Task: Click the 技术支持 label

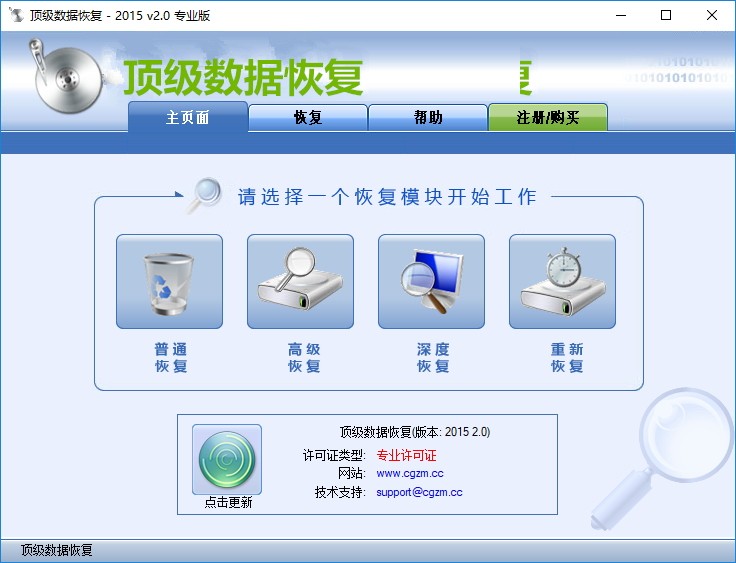Action: [x=340, y=492]
